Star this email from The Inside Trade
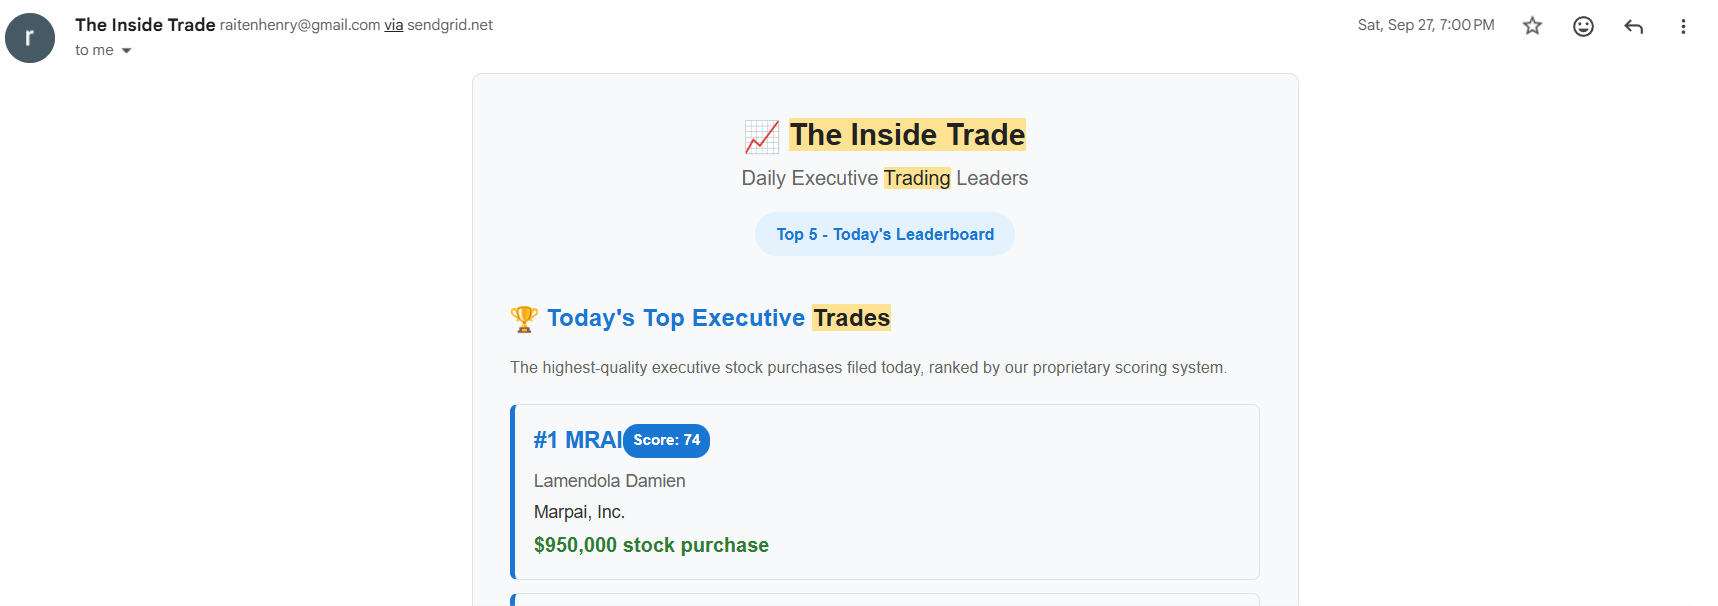This screenshot has height=606, width=1718. coord(1532,26)
